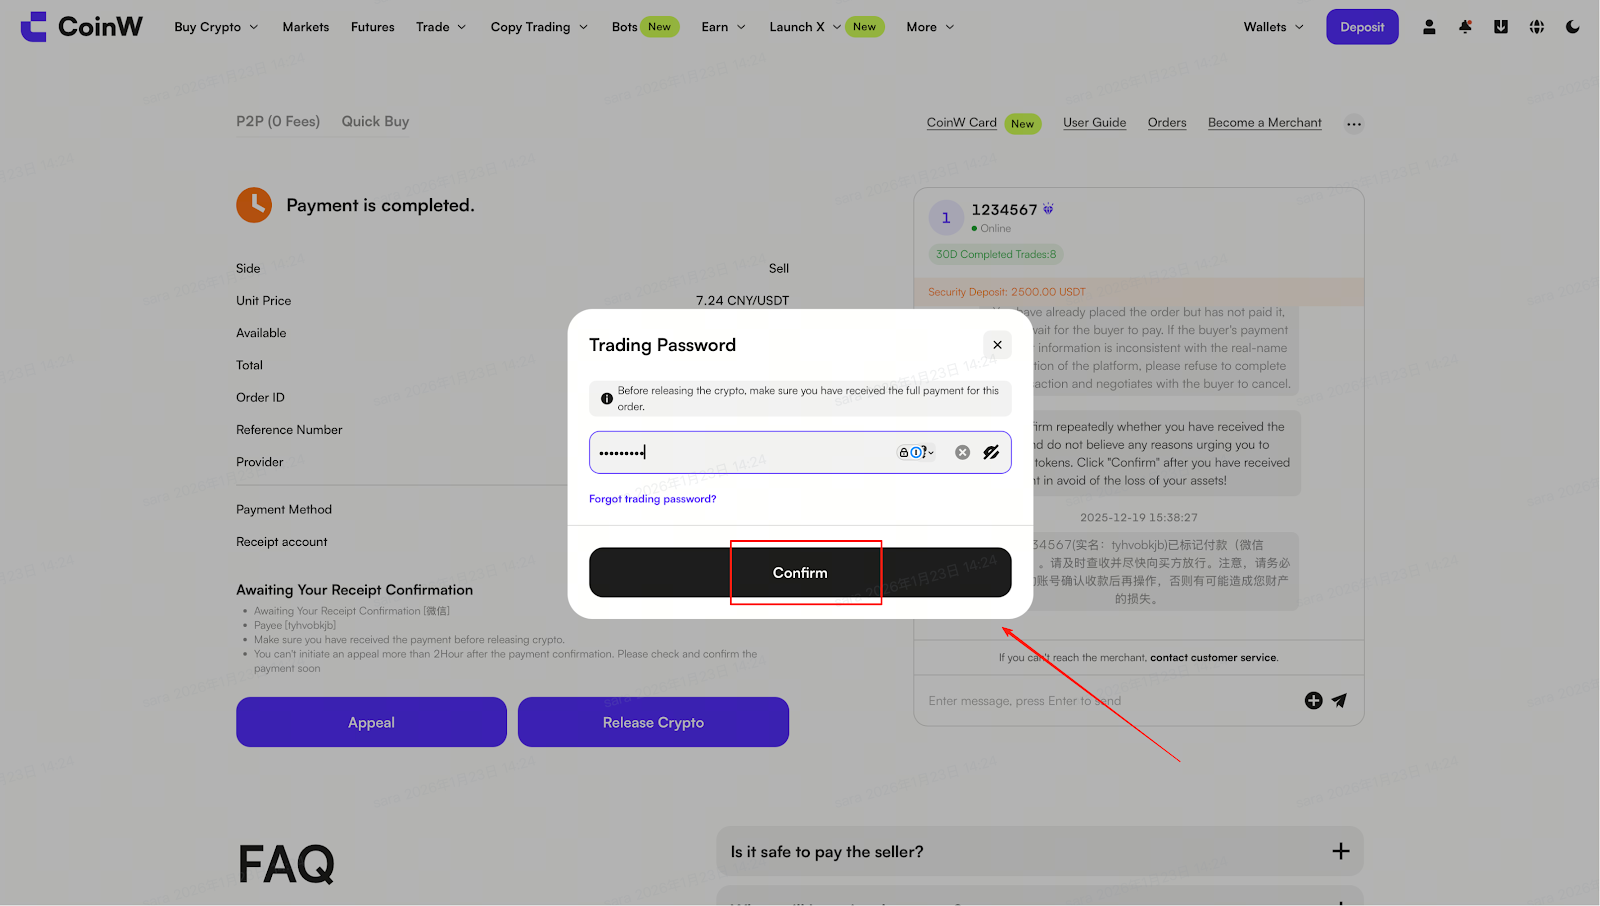The image size is (1600, 906).
Task: Click the plus attachment icon in chat
Action: coord(1313,701)
